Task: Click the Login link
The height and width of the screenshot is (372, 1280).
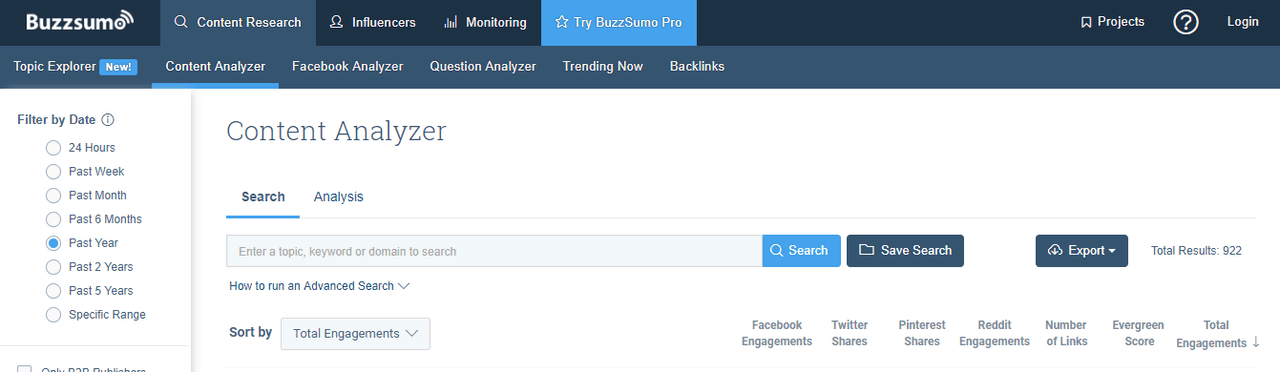Action: (1243, 22)
